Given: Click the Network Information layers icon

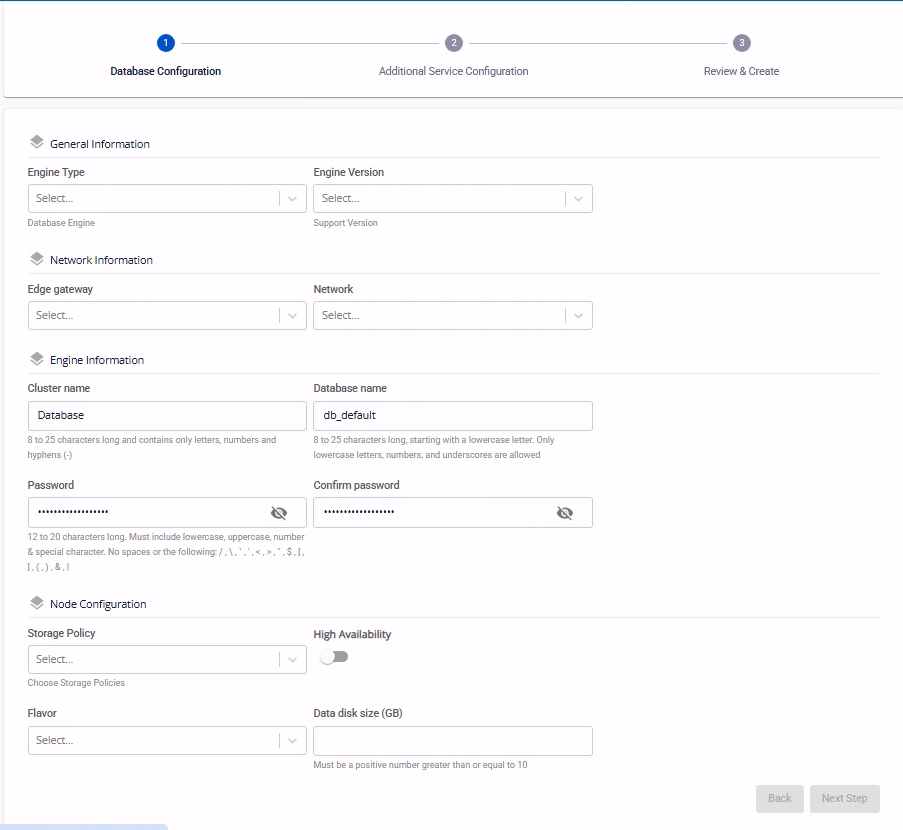Looking at the screenshot, I should coord(37,259).
